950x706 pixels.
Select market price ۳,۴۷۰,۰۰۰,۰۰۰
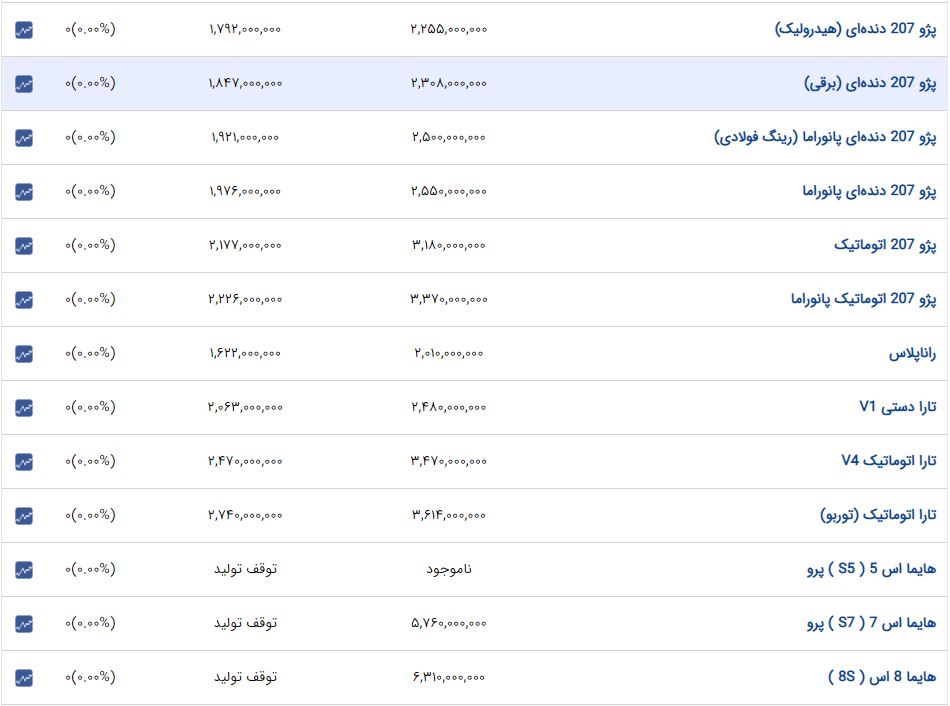[448, 461]
